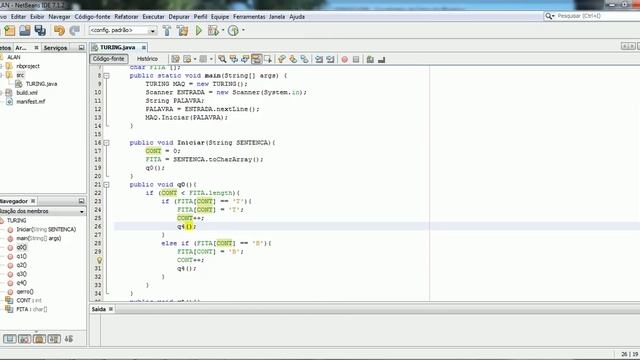Screen dimensions: 640x360
Task: Close the Saída output tab
Action: click(111, 309)
